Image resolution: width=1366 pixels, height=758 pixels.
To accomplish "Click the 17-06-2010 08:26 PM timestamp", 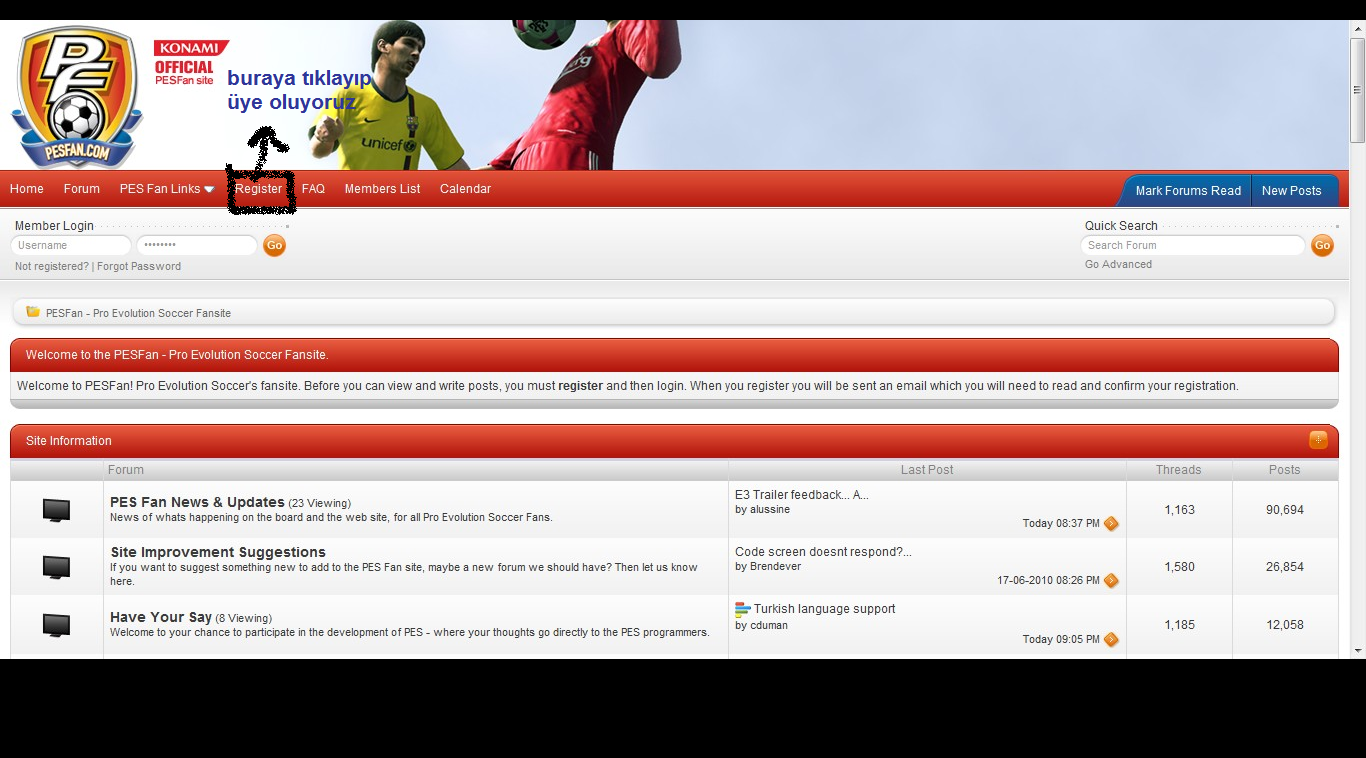I will [1048, 581].
